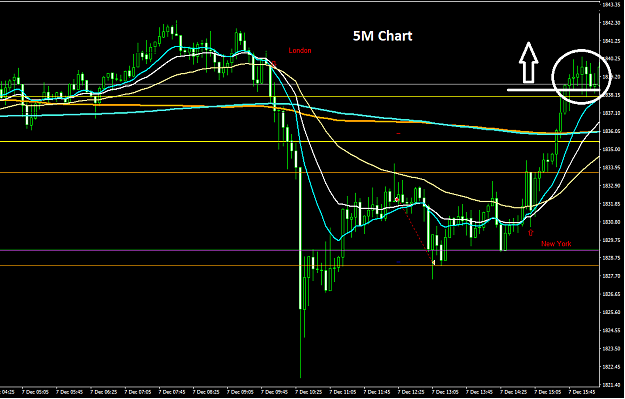
Task: Click the red New York session label
Action: 556,244
